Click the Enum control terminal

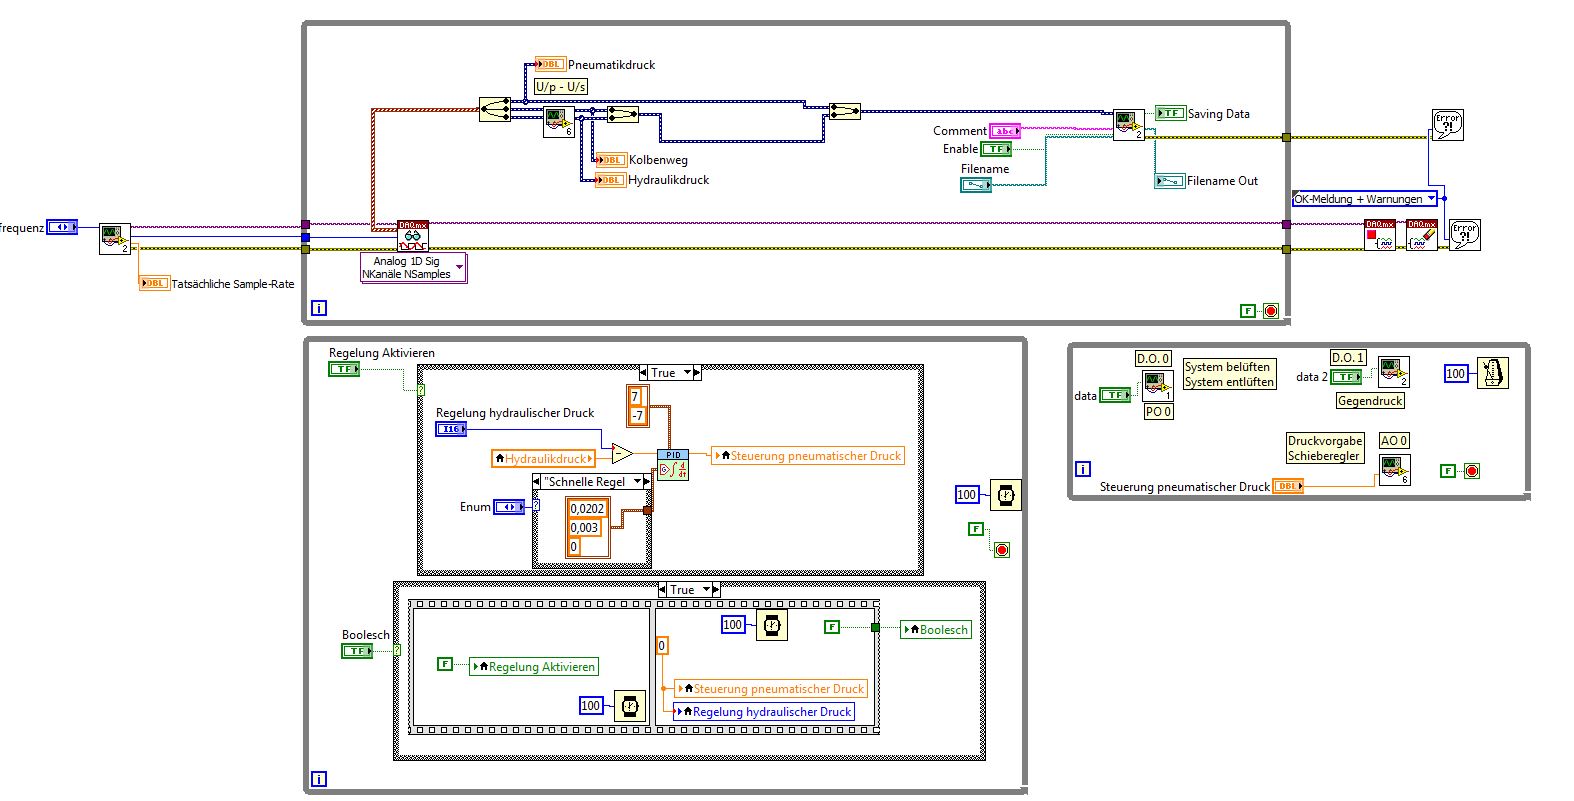coord(509,507)
